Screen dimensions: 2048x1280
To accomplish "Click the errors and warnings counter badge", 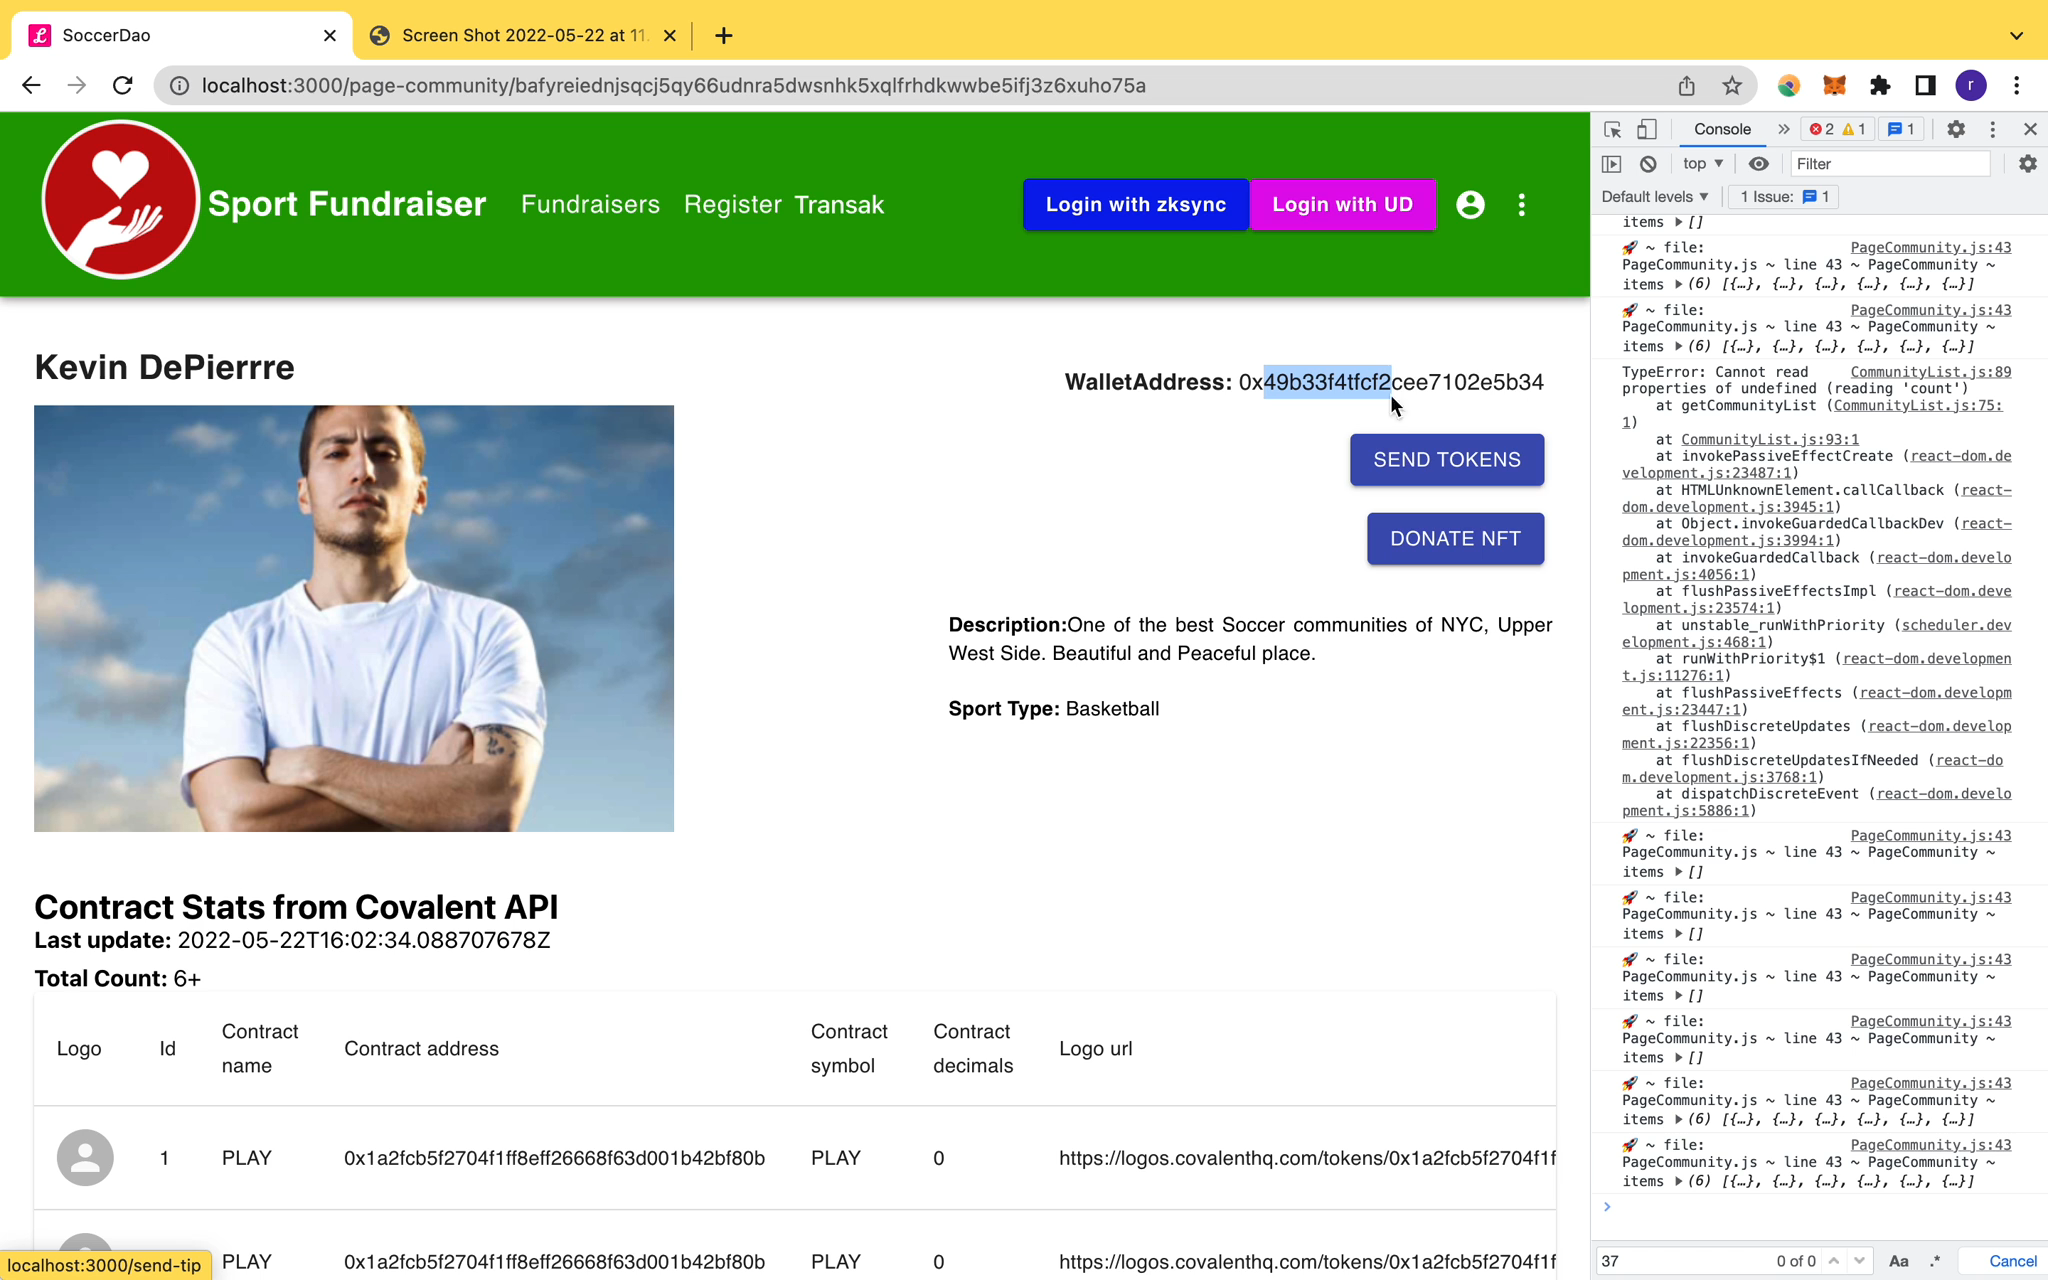I will click(x=1837, y=130).
